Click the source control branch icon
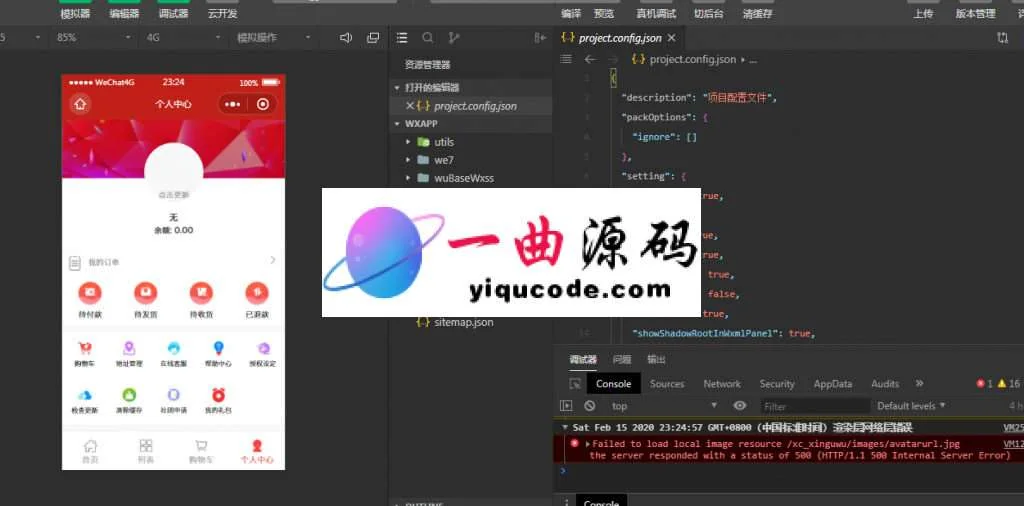 coord(454,38)
